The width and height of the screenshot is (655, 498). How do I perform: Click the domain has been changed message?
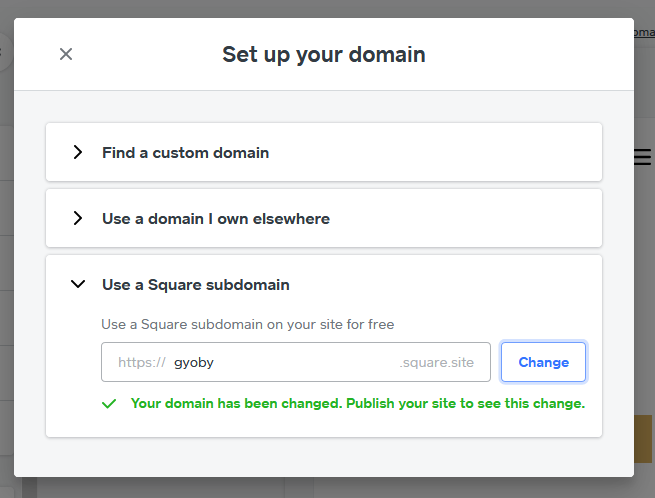(x=358, y=403)
